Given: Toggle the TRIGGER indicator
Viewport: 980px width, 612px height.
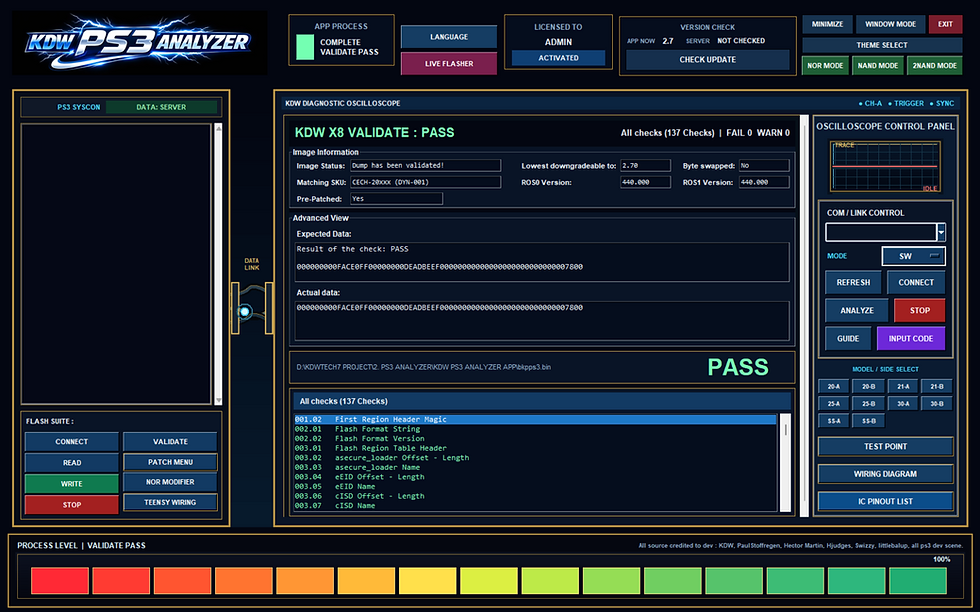Looking at the screenshot, I should [905, 104].
